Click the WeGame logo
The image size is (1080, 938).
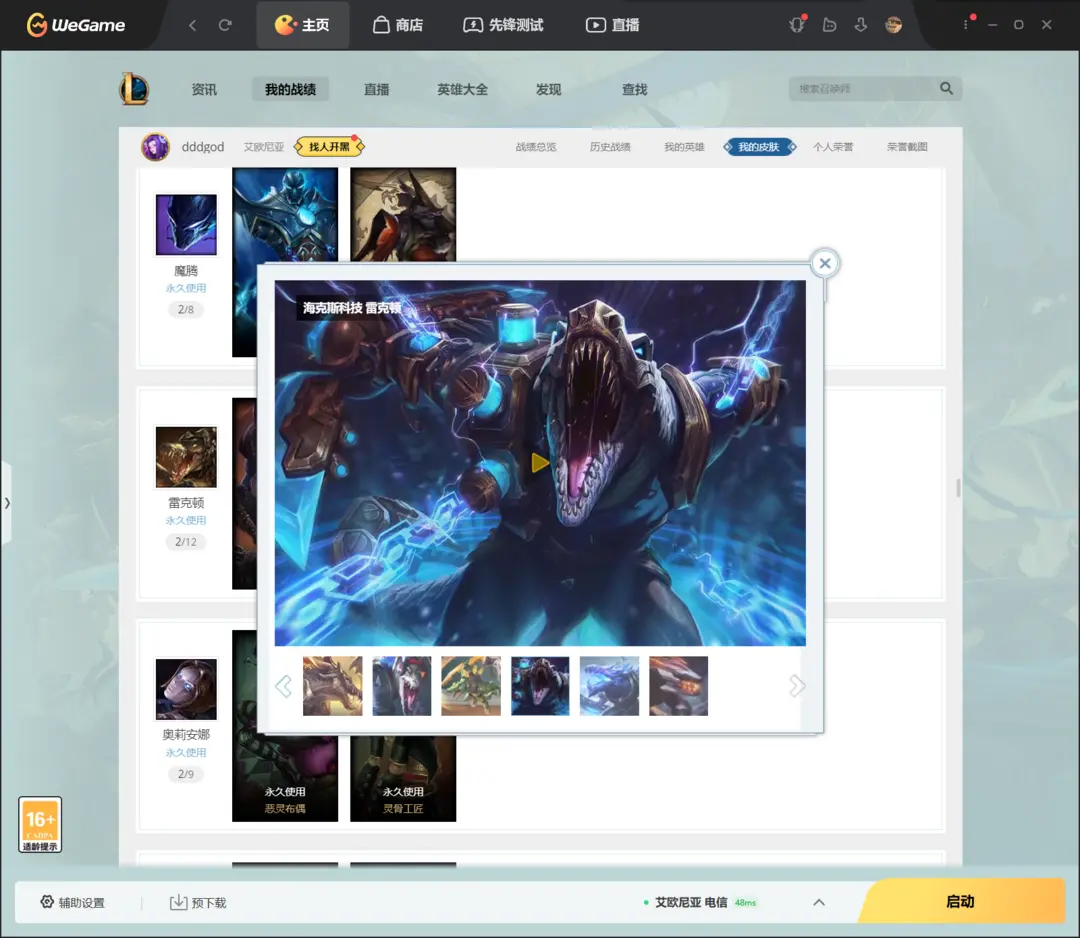coord(76,25)
